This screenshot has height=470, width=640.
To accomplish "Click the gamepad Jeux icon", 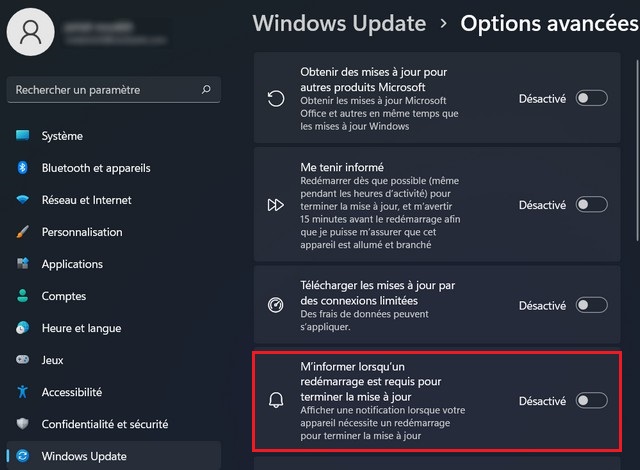I will pyautogui.click(x=22, y=360).
